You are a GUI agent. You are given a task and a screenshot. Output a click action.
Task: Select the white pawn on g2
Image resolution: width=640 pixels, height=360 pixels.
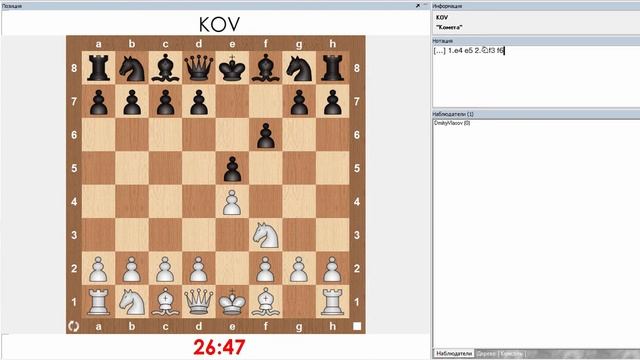[x=299, y=269]
